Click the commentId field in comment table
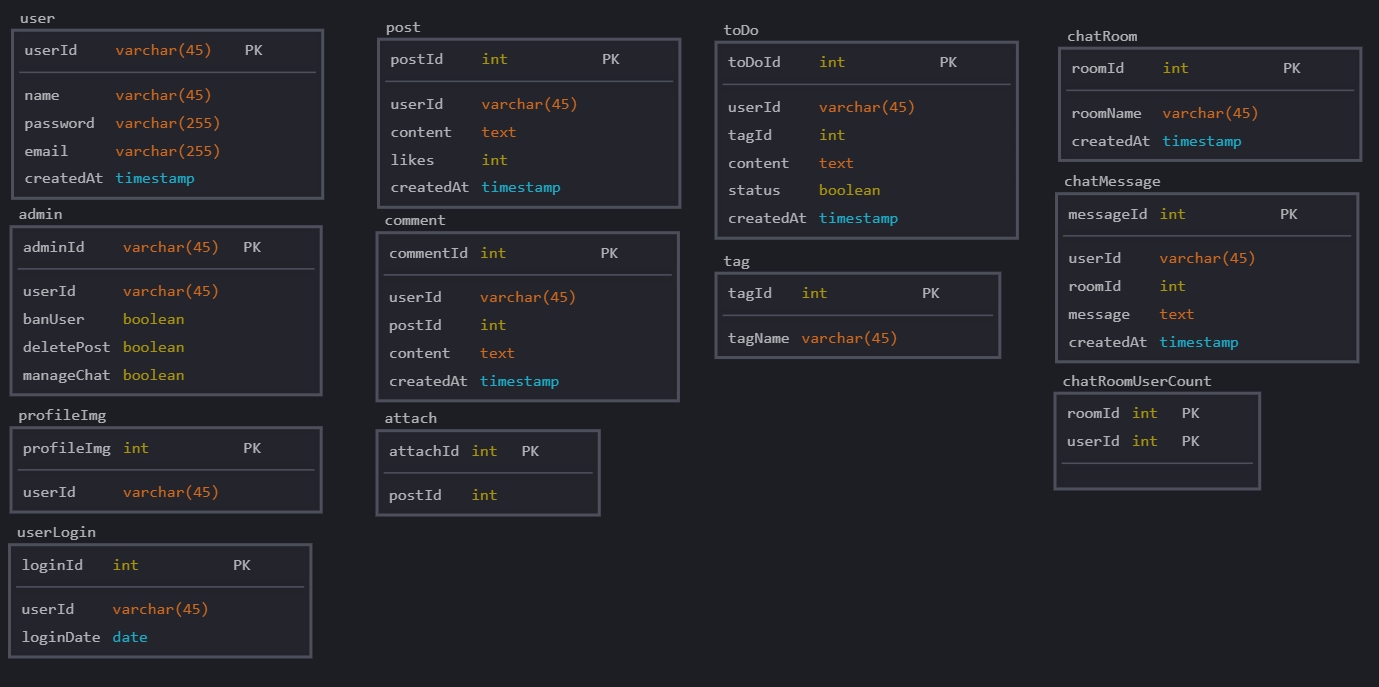 428,253
